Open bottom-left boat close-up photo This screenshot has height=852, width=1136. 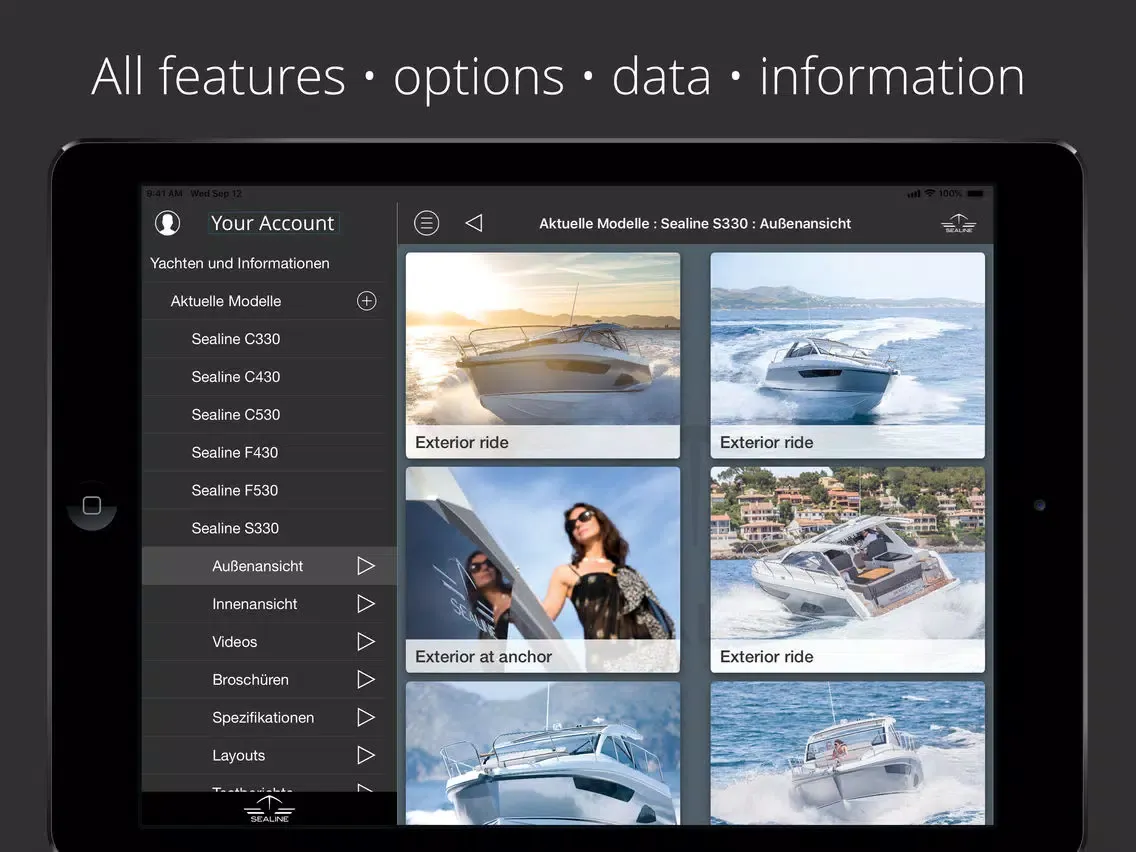[x=543, y=753]
